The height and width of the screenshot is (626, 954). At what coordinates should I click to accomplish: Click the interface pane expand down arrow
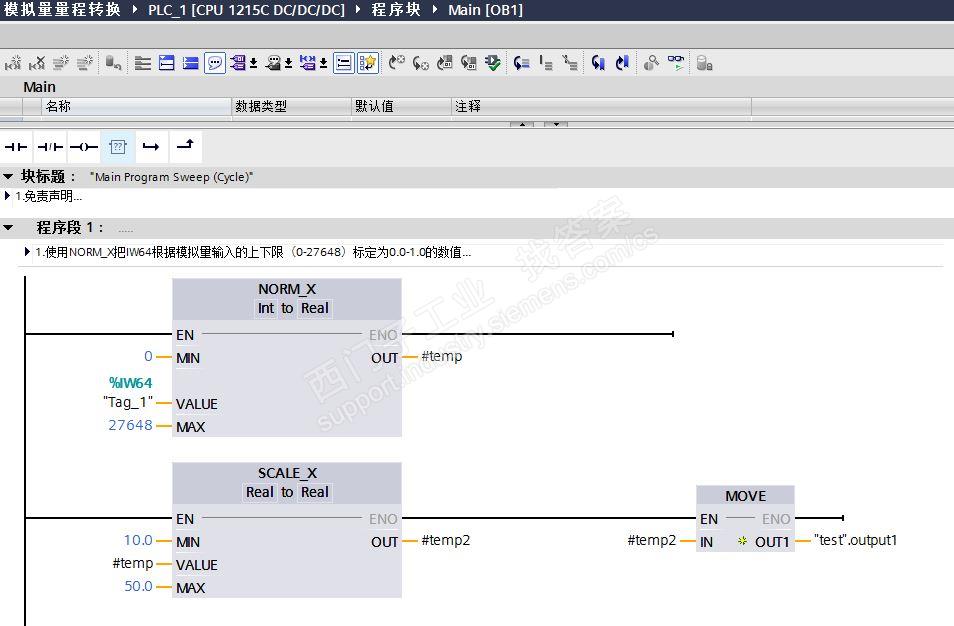(x=556, y=124)
